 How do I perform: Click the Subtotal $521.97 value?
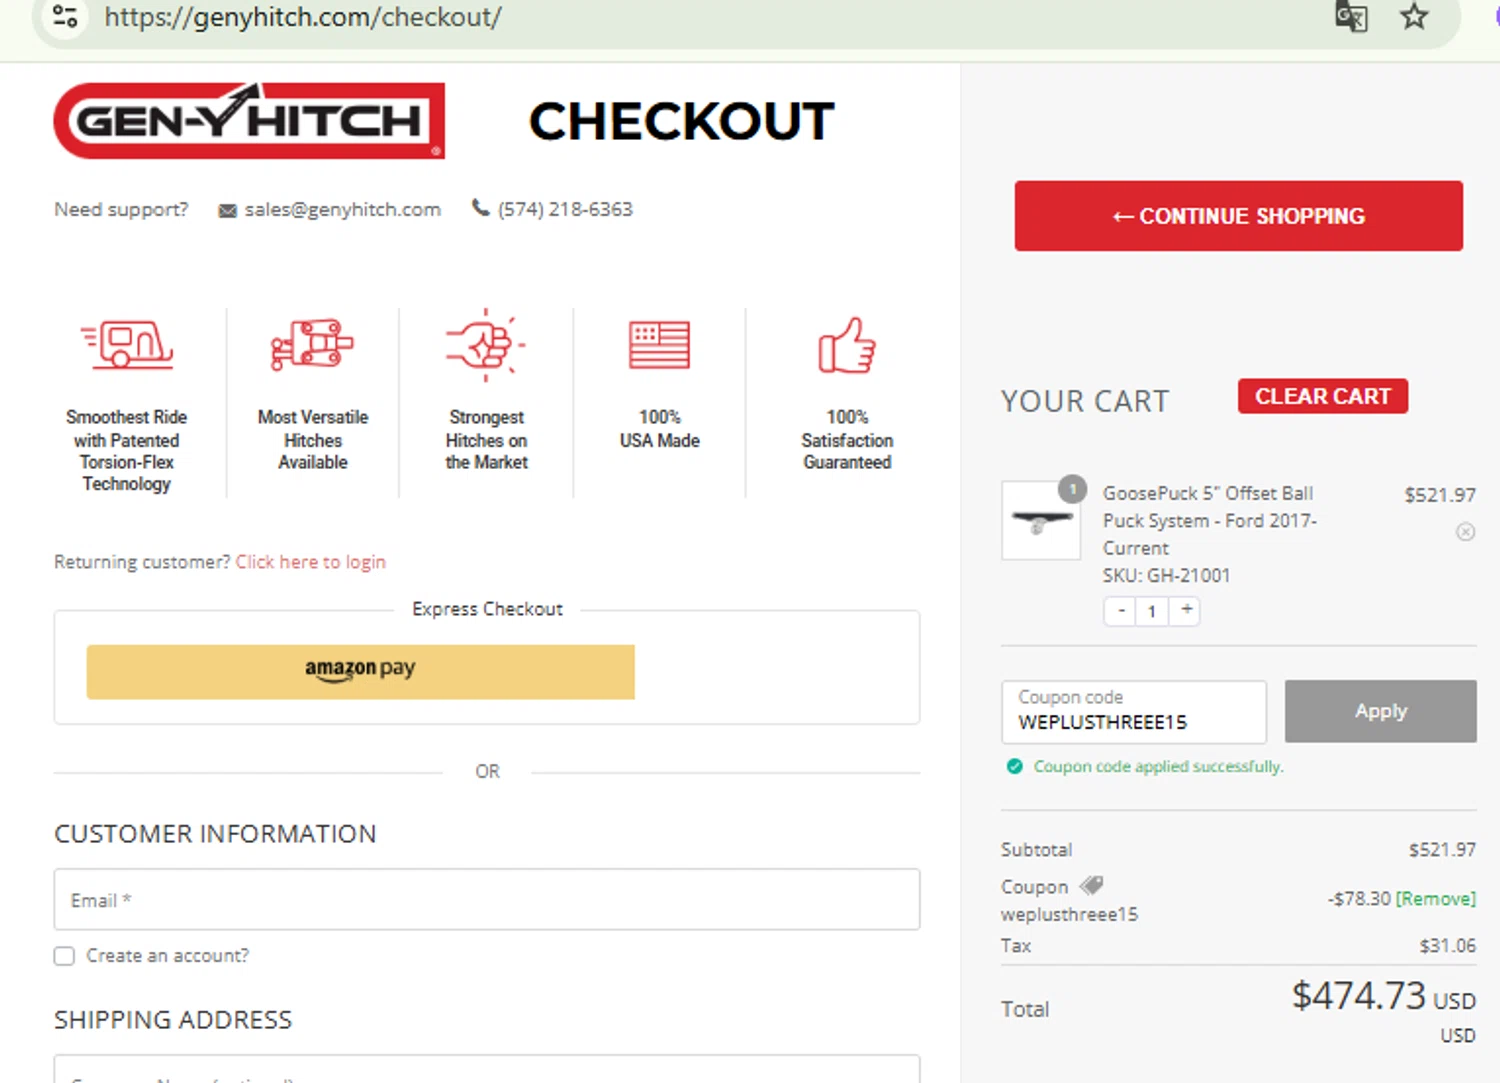[1443, 850]
